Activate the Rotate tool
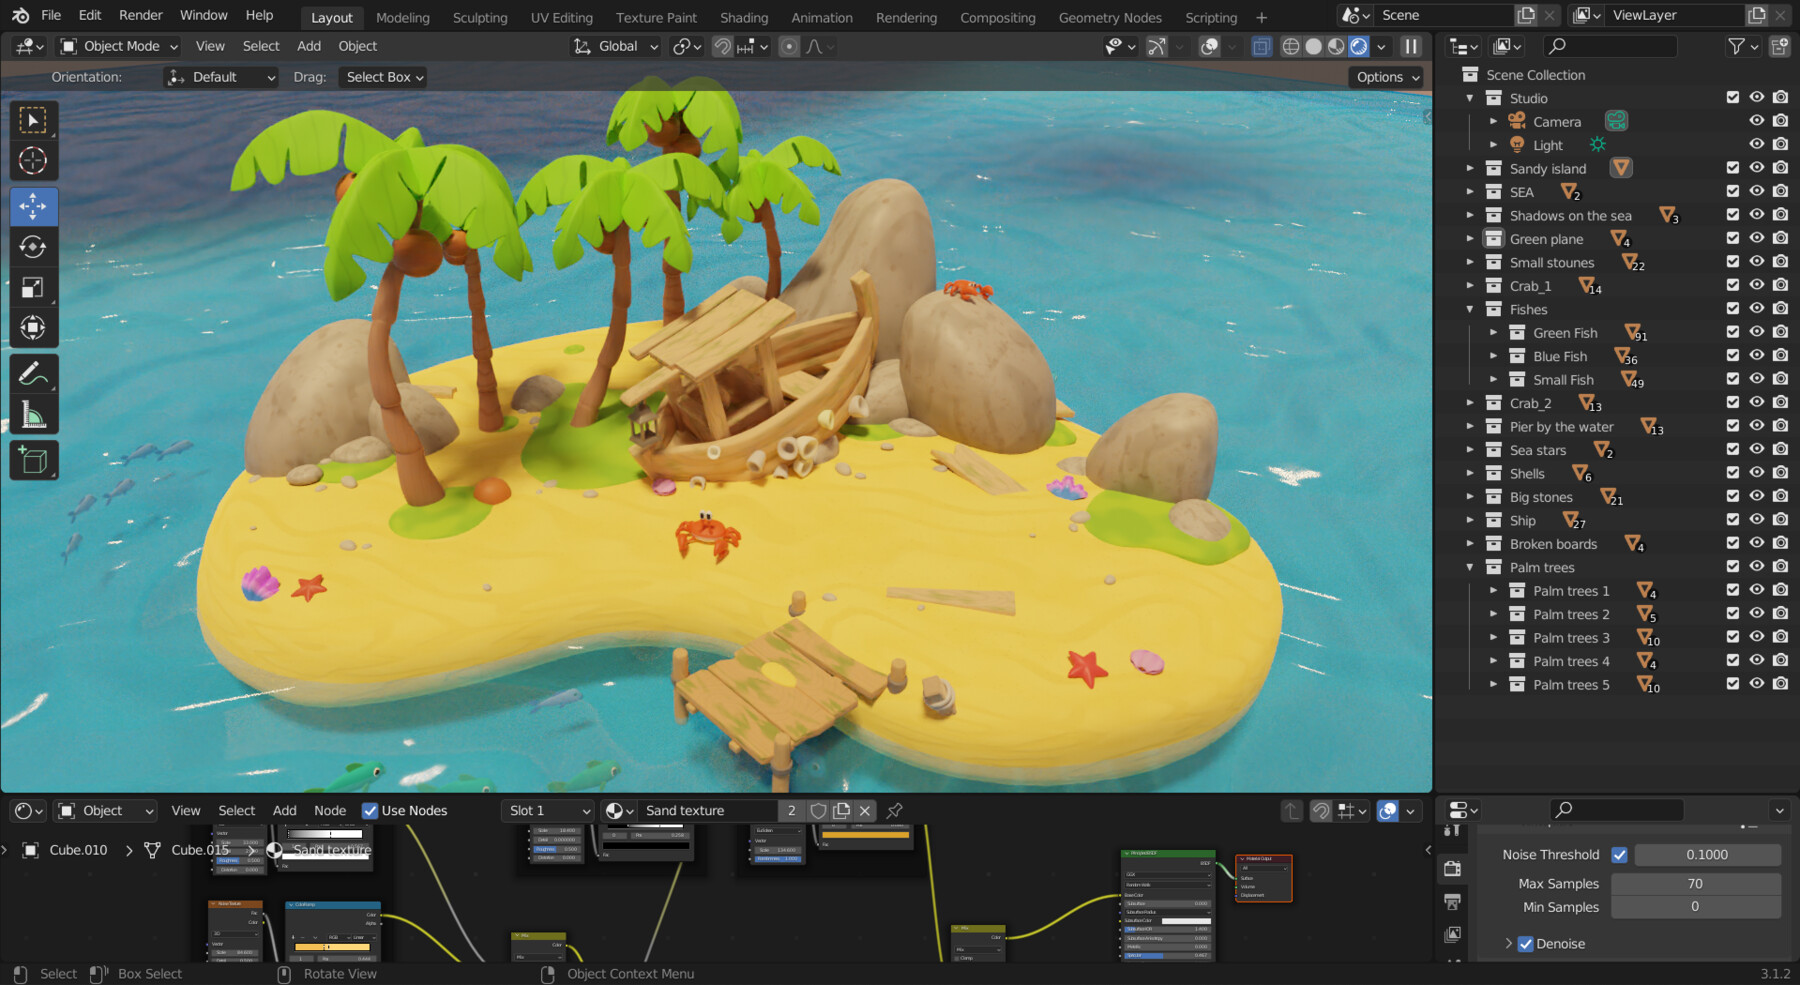 click(x=33, y=247)
